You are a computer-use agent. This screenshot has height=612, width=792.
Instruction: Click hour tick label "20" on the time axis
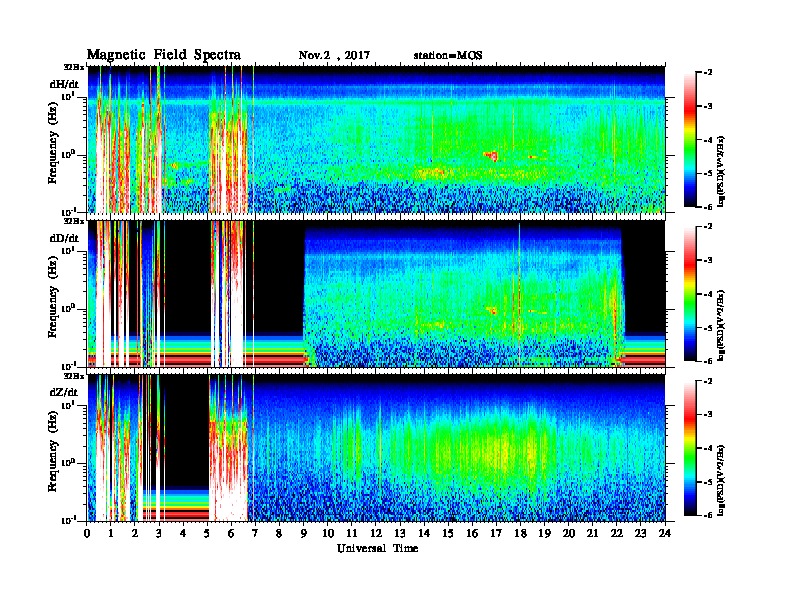569,533
